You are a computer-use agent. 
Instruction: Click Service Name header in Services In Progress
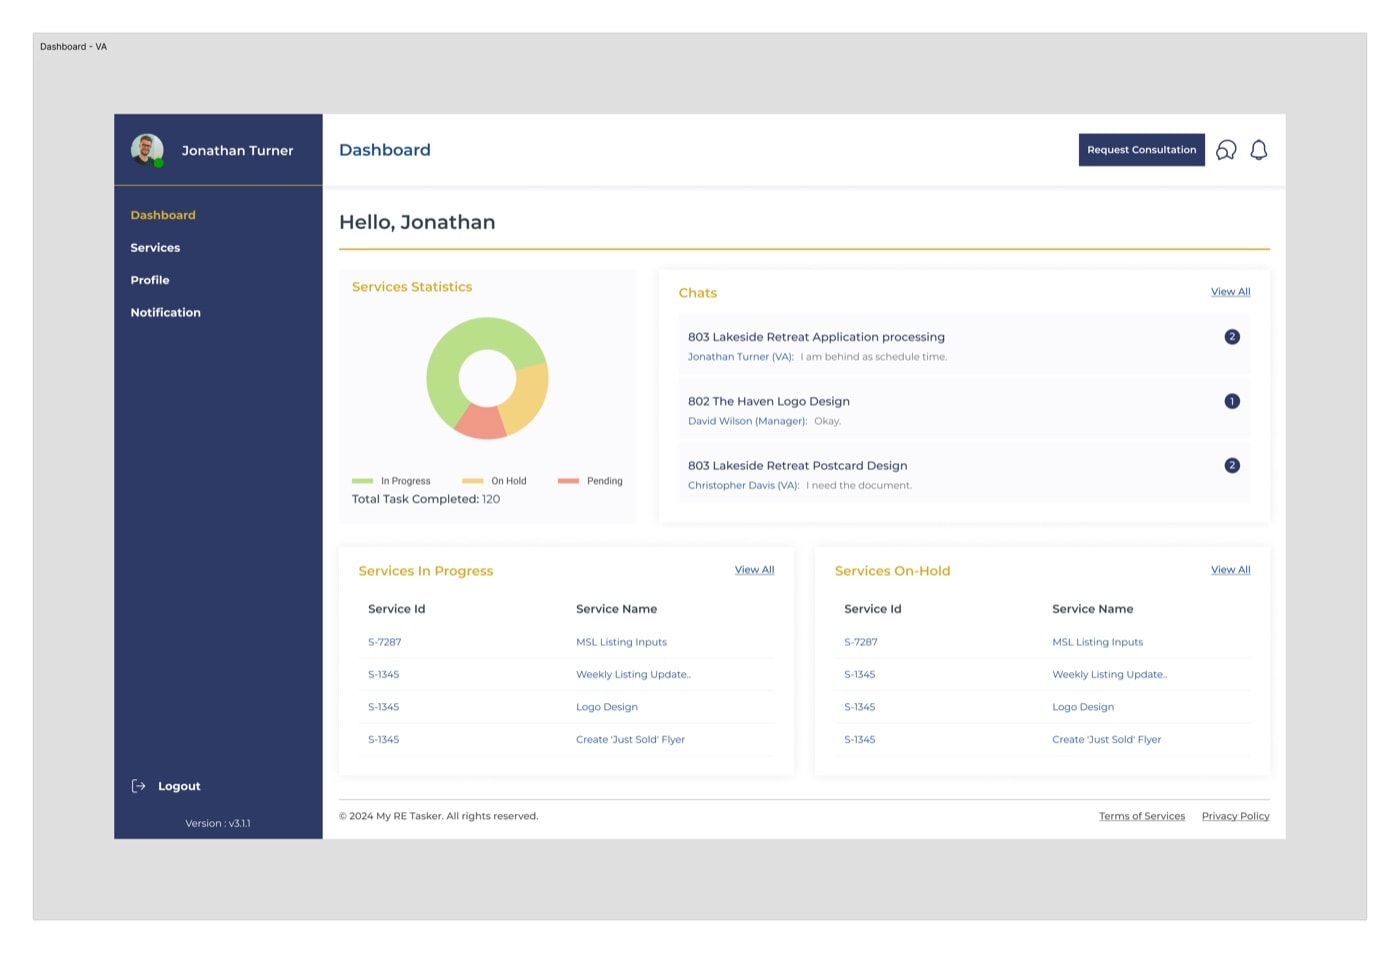pos(616,609)
